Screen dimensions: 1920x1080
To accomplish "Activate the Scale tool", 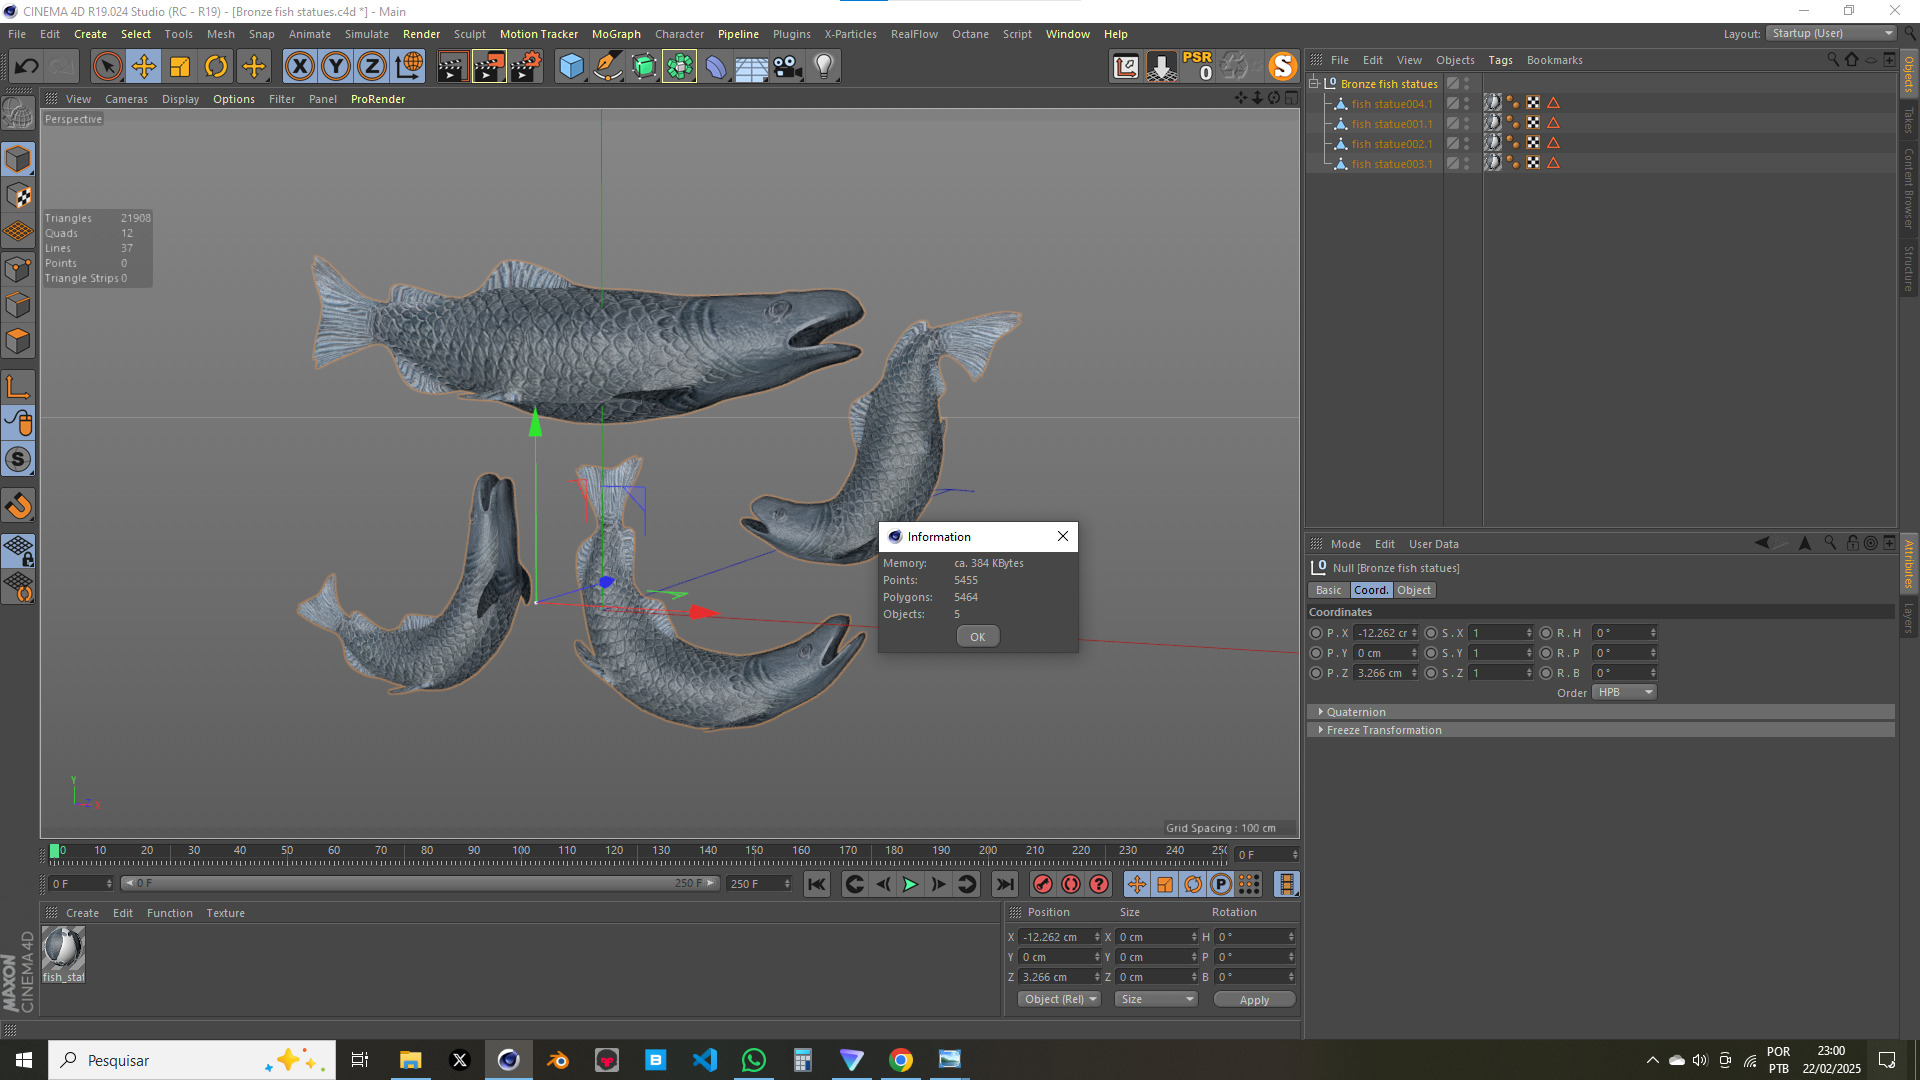I will click(x=180, y=67).
